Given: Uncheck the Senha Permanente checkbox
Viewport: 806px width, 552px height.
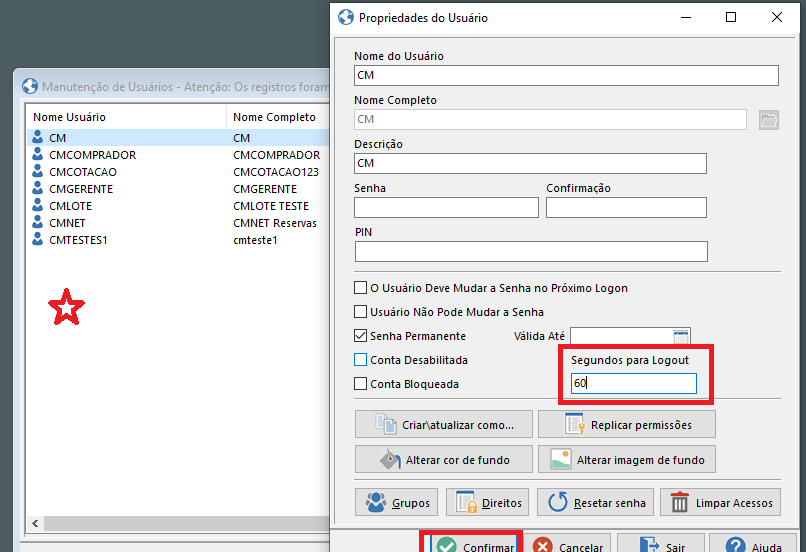Looking at the screenshot, I should [x=360, y=336].
